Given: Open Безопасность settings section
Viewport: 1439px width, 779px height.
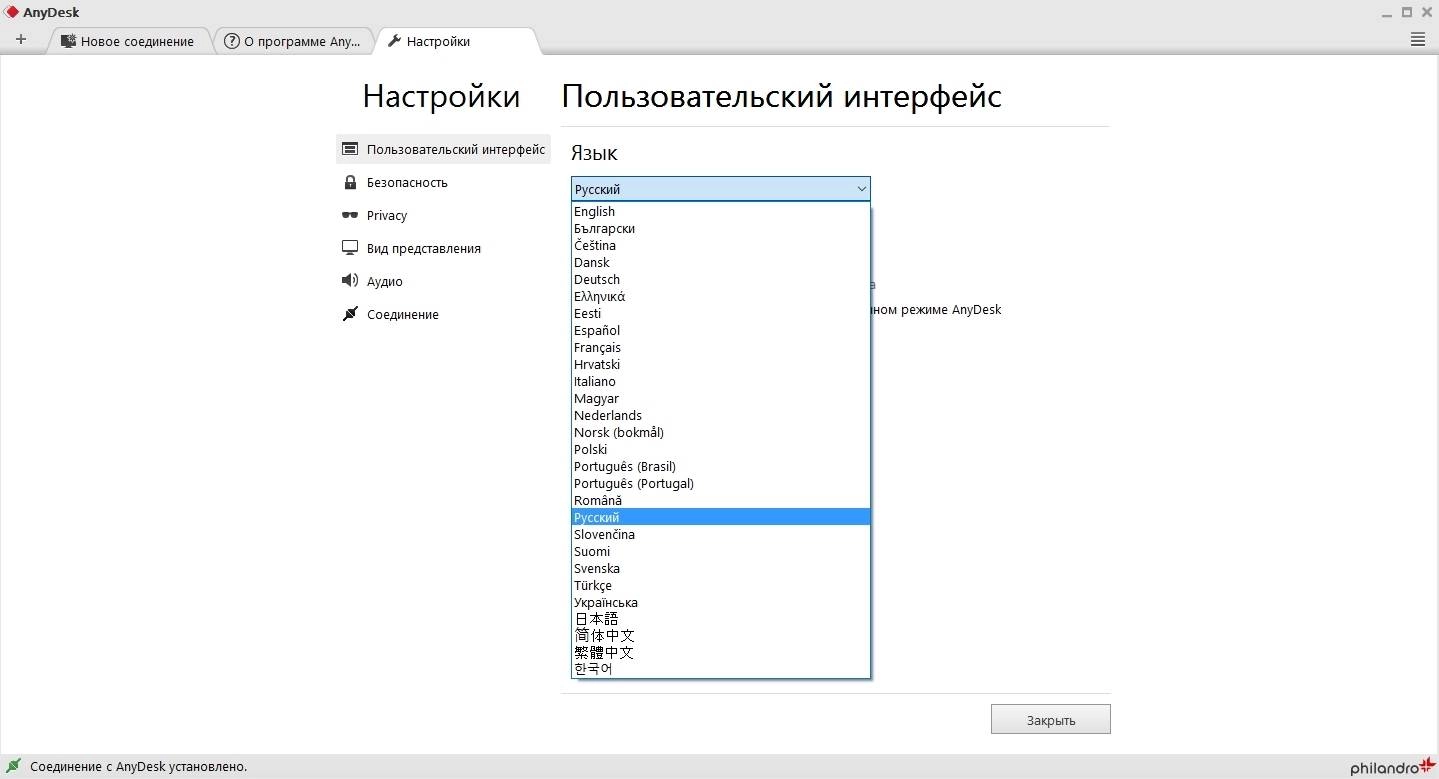Looking at the screenshot, I should point(443,182).
